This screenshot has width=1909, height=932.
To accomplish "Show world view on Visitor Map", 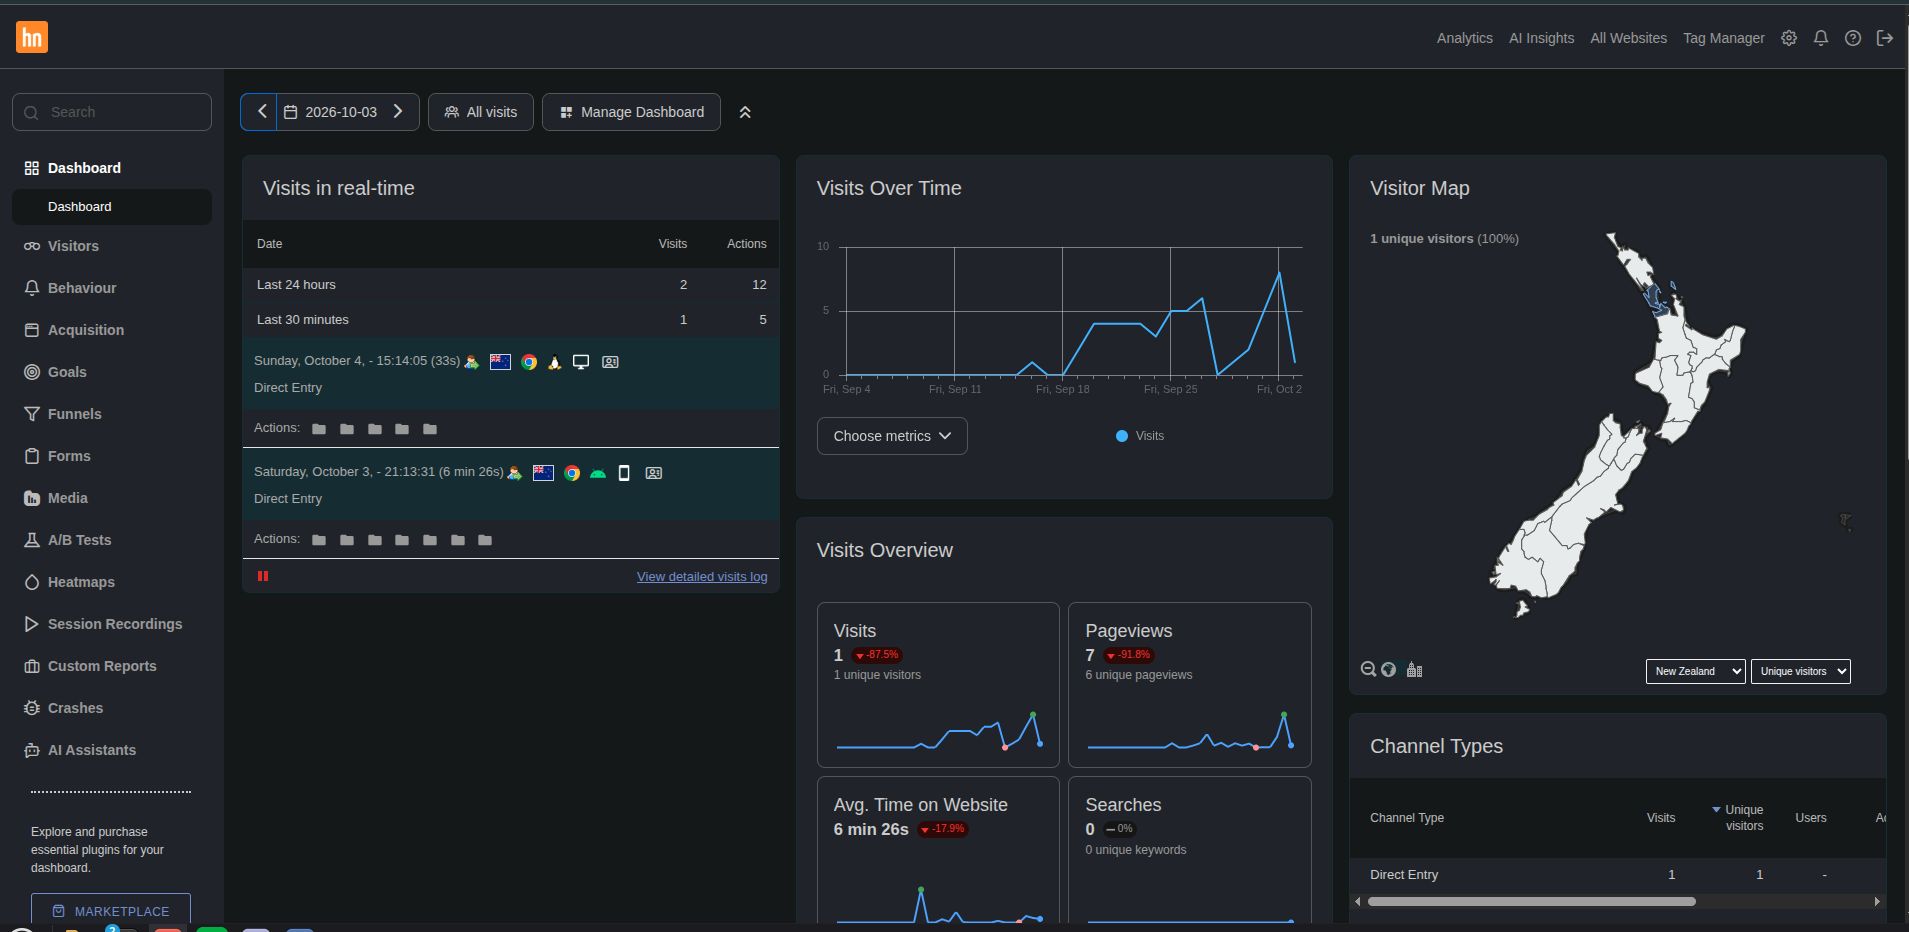I will coord(1388,669).
